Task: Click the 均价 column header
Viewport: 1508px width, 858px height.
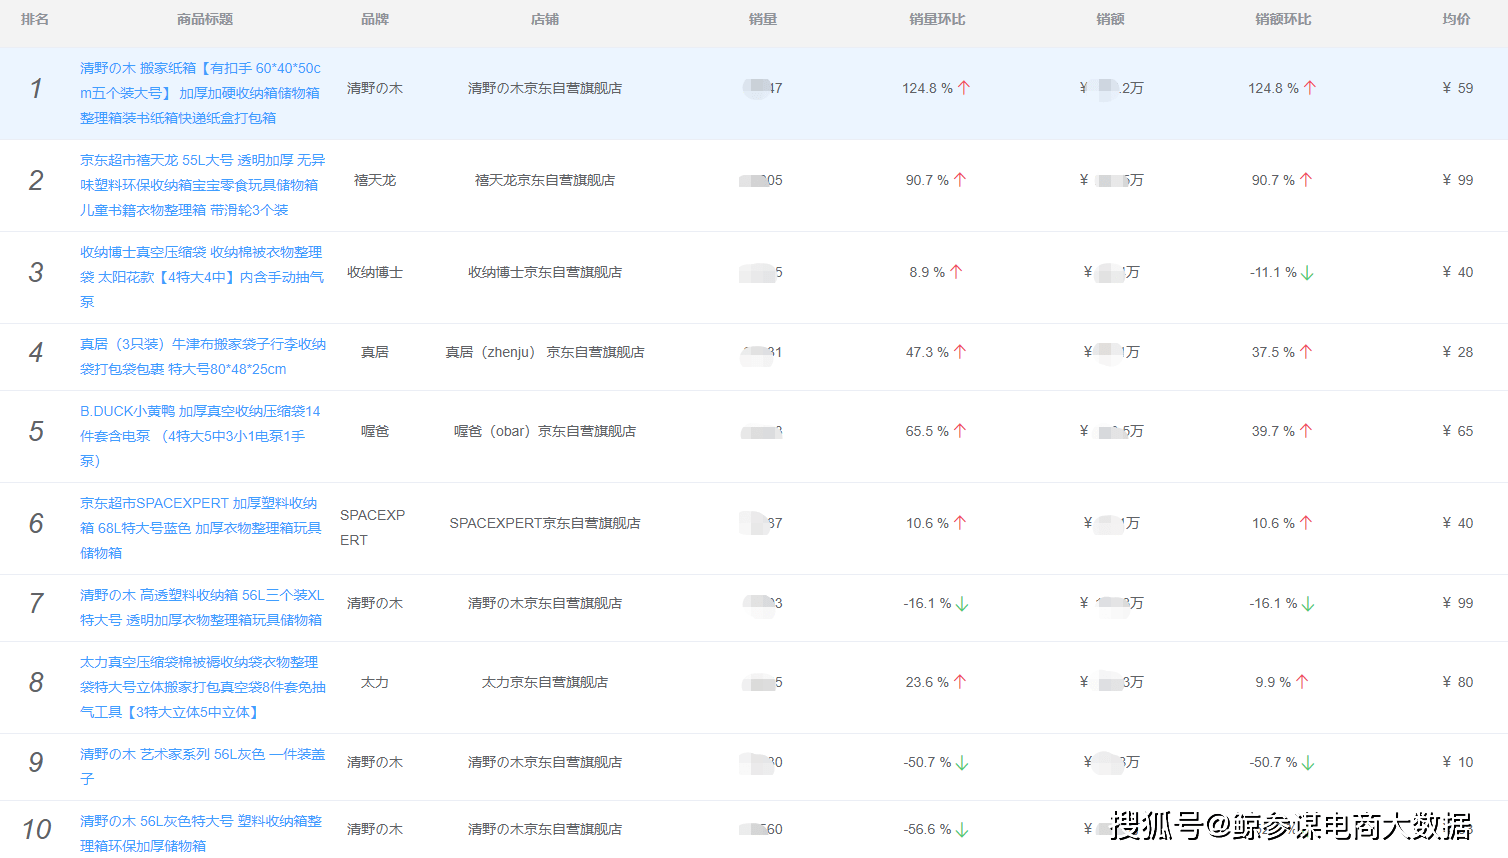Action: coord(1456,19)
